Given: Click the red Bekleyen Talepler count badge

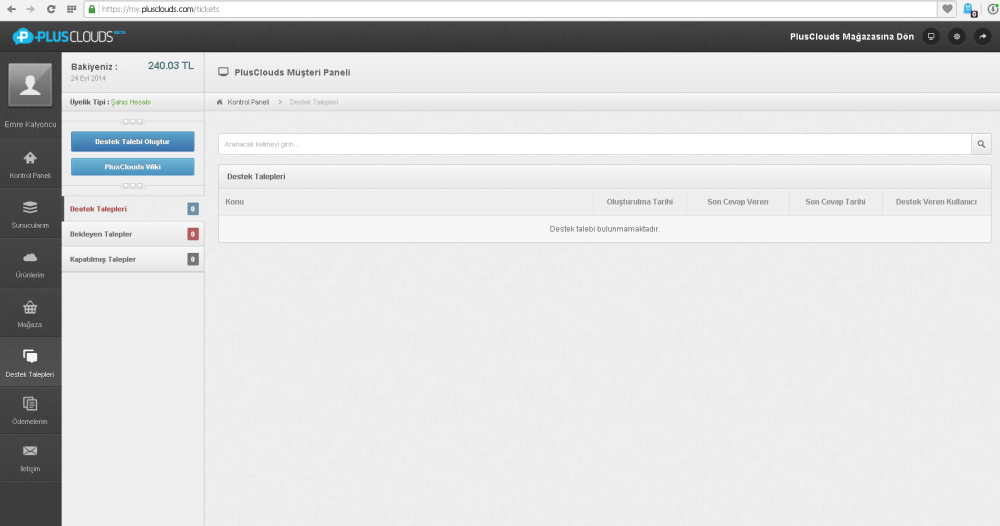Looking at the screenshot, I should 193,234.
